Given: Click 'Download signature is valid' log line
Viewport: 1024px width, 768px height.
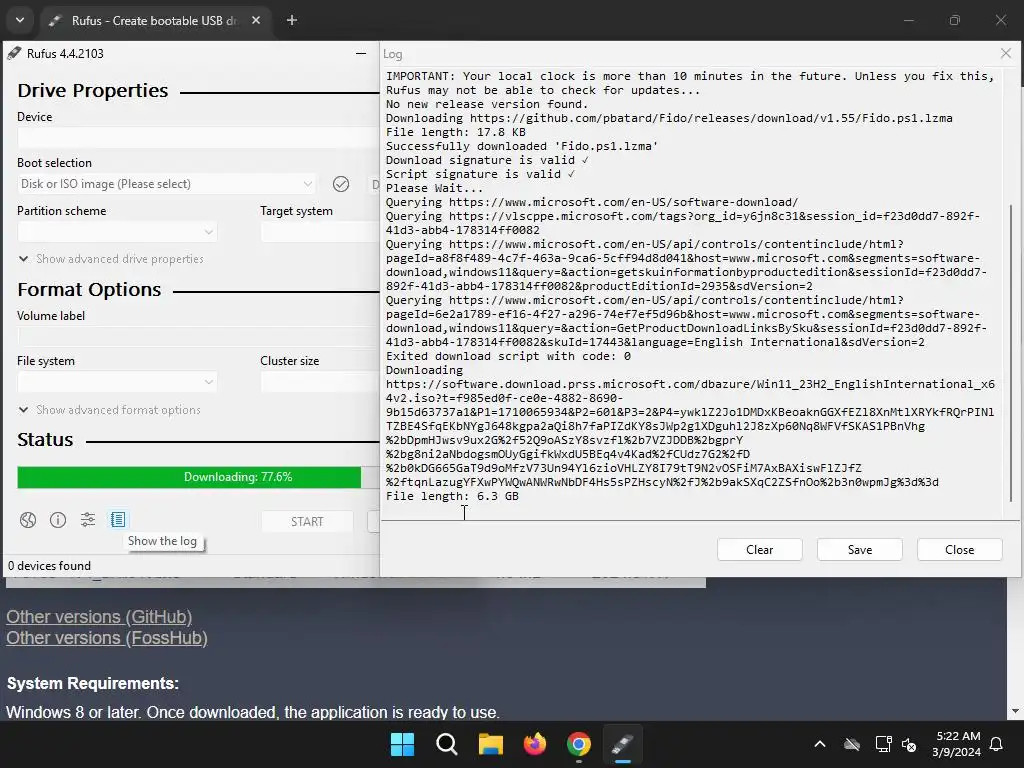Looking at the screenshot, I should (487, 161).
